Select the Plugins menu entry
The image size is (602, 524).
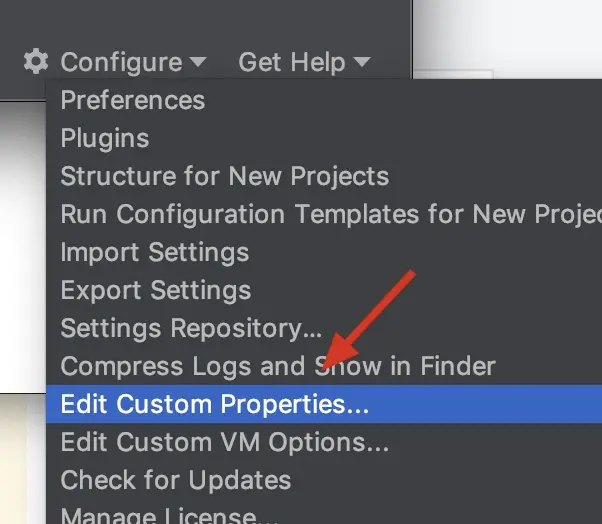point(105,138)
